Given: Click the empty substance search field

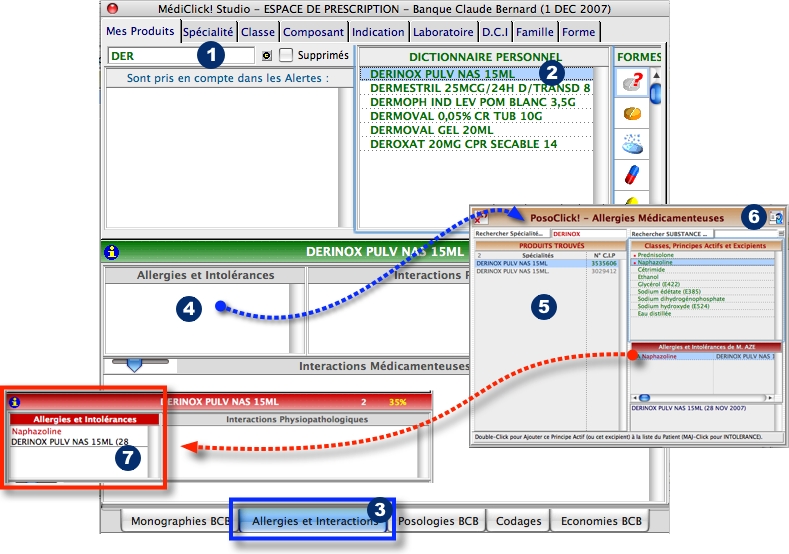Looking at the screenshot, I should [x=746, y=234].
